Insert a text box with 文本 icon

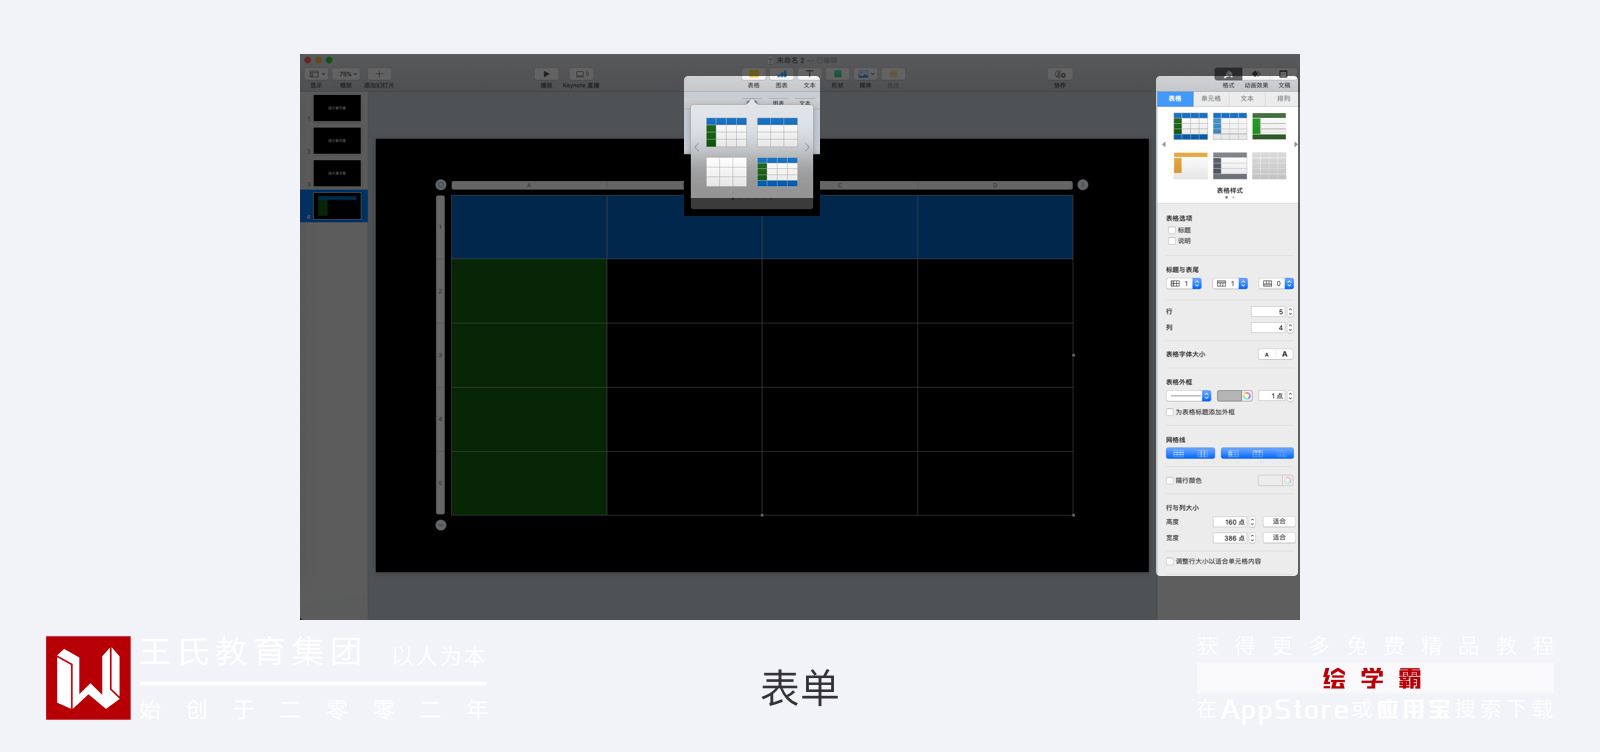809,74
